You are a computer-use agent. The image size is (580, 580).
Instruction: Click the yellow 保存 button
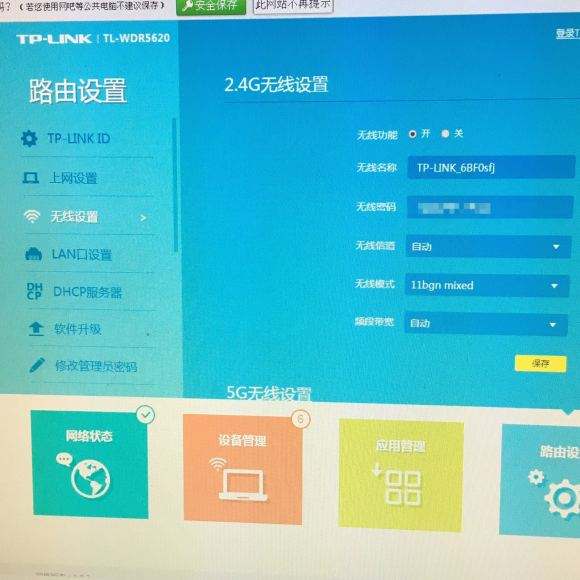(x=540, y=364)
